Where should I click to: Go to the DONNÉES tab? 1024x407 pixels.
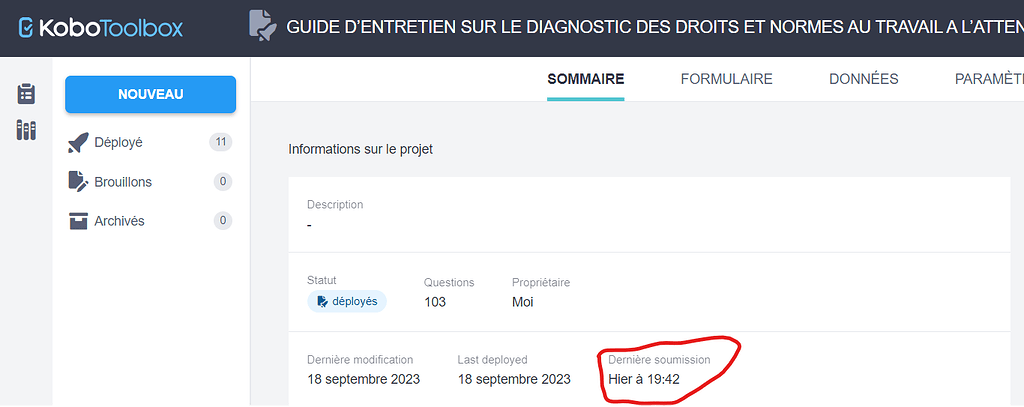[x=863, y=79]
